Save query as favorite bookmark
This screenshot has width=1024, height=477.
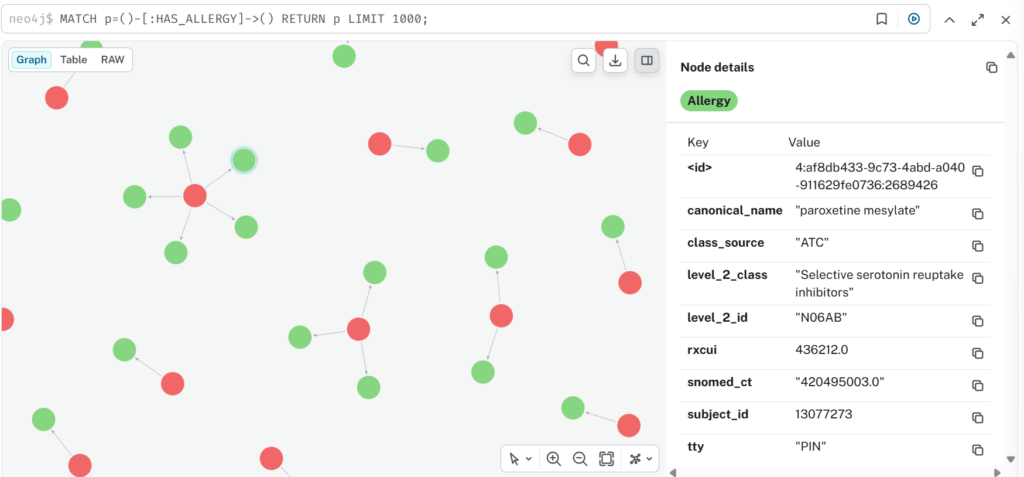tap(881, 19)
